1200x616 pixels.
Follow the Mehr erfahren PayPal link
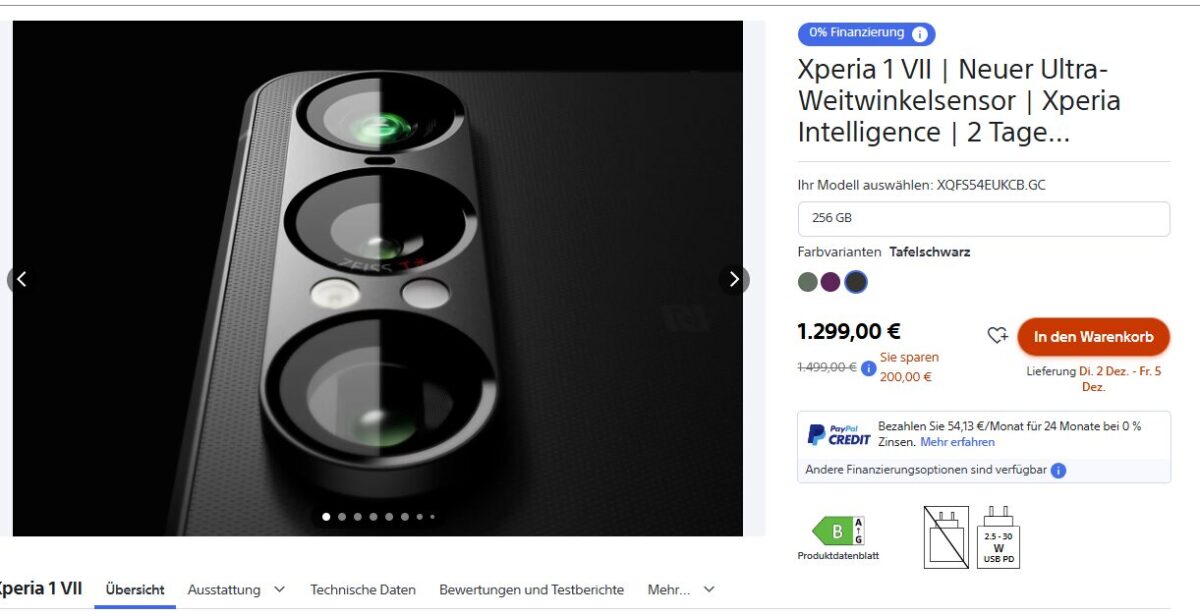tap(957, 442)
